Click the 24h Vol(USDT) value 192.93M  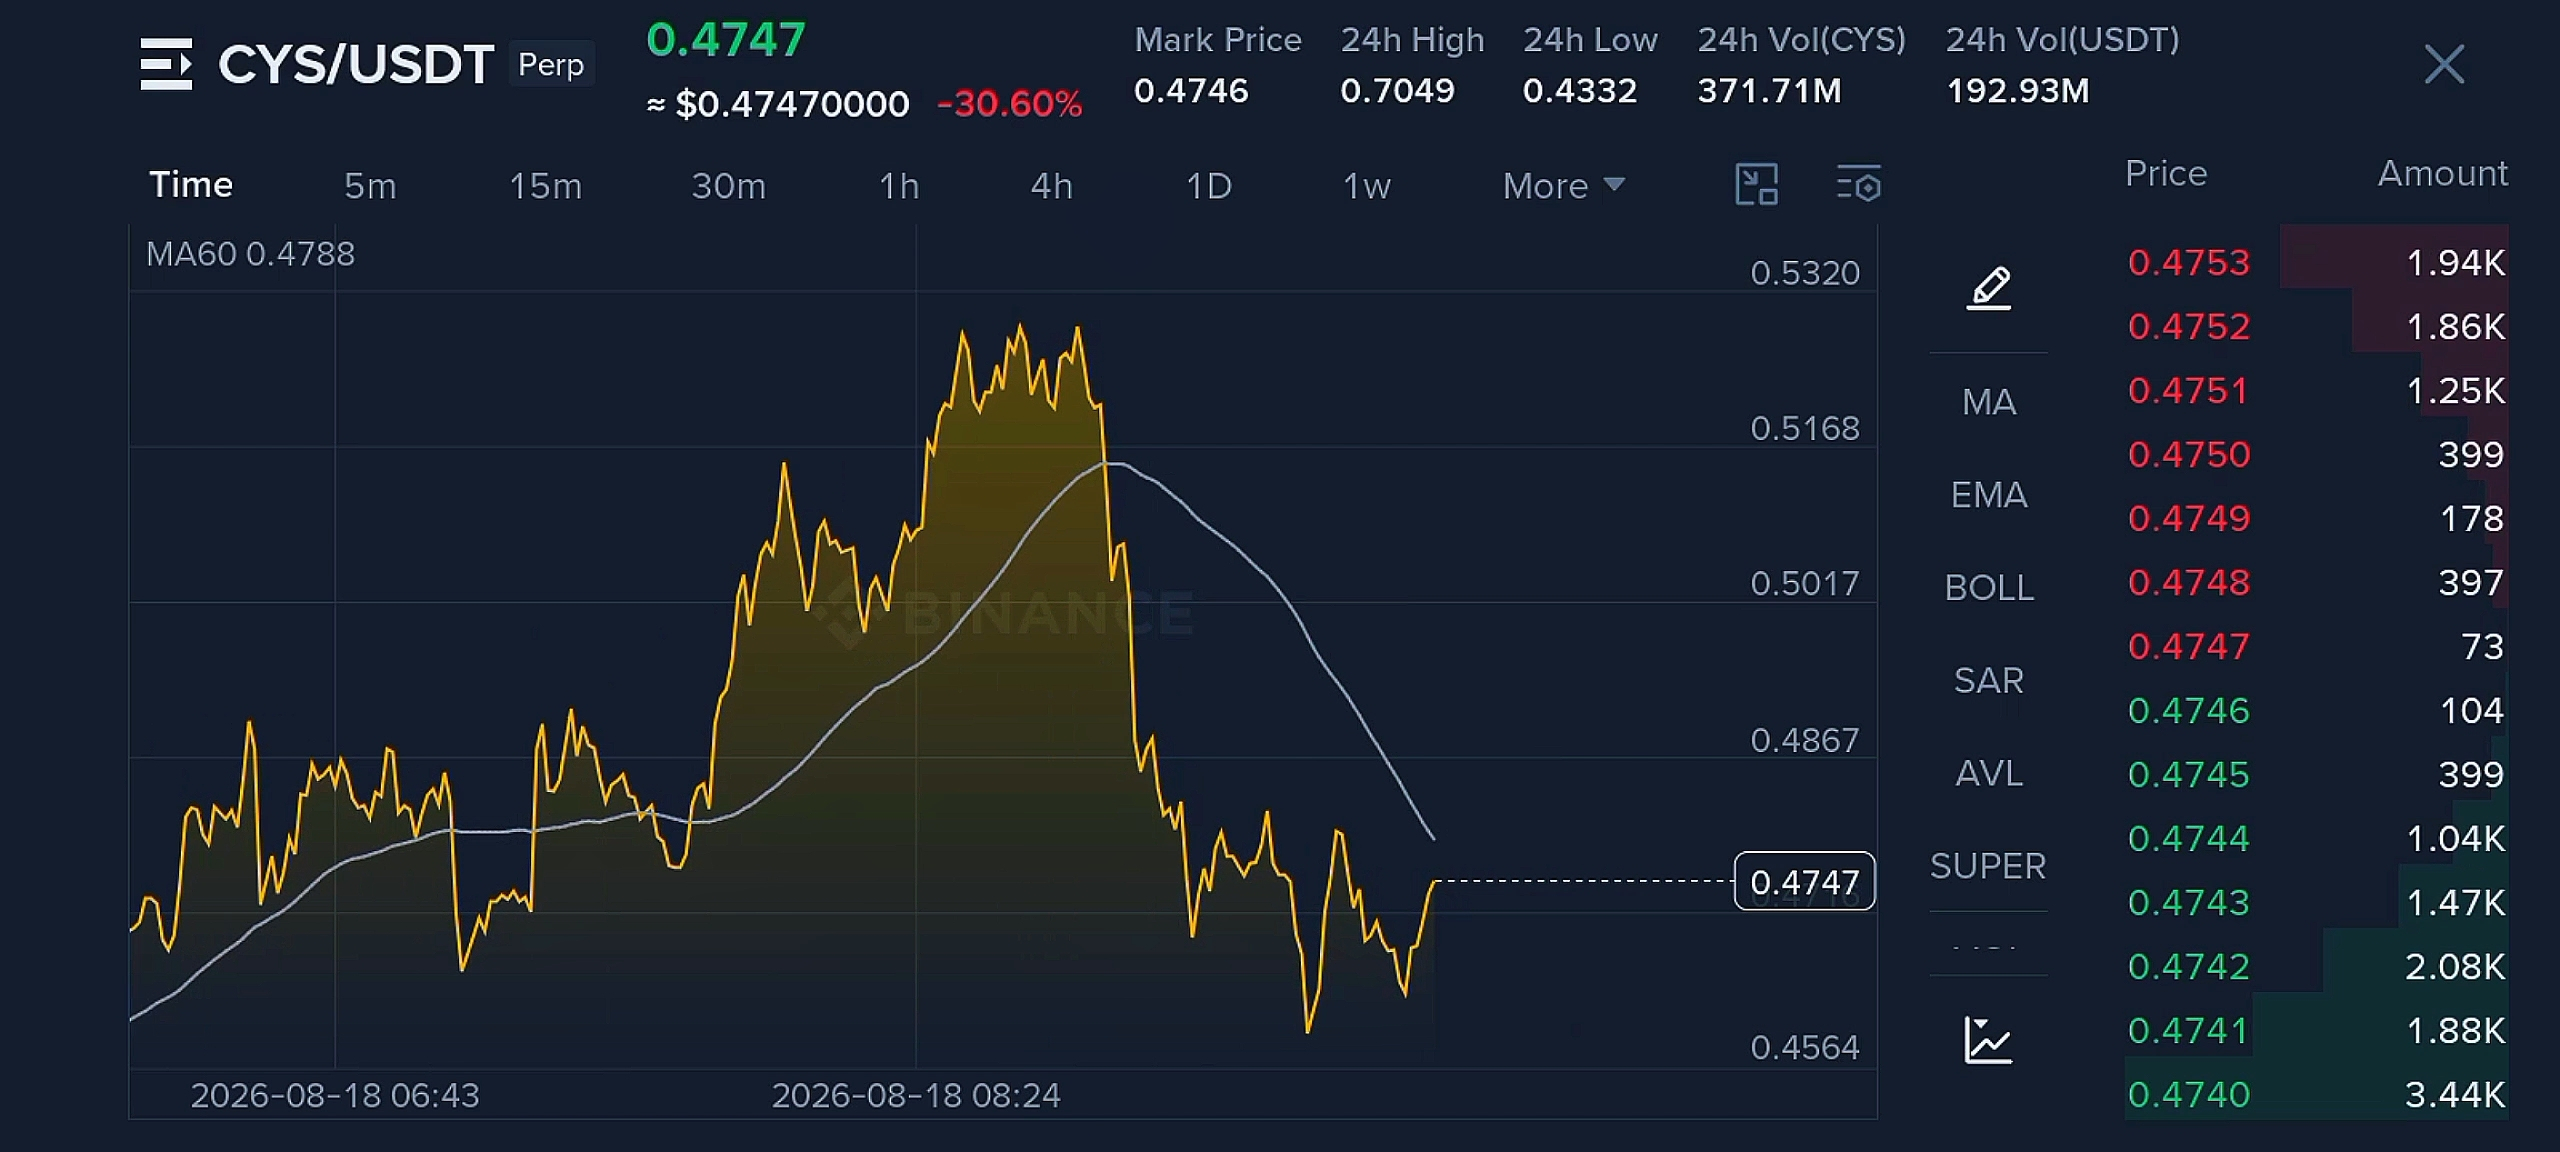coord(2017,91)
